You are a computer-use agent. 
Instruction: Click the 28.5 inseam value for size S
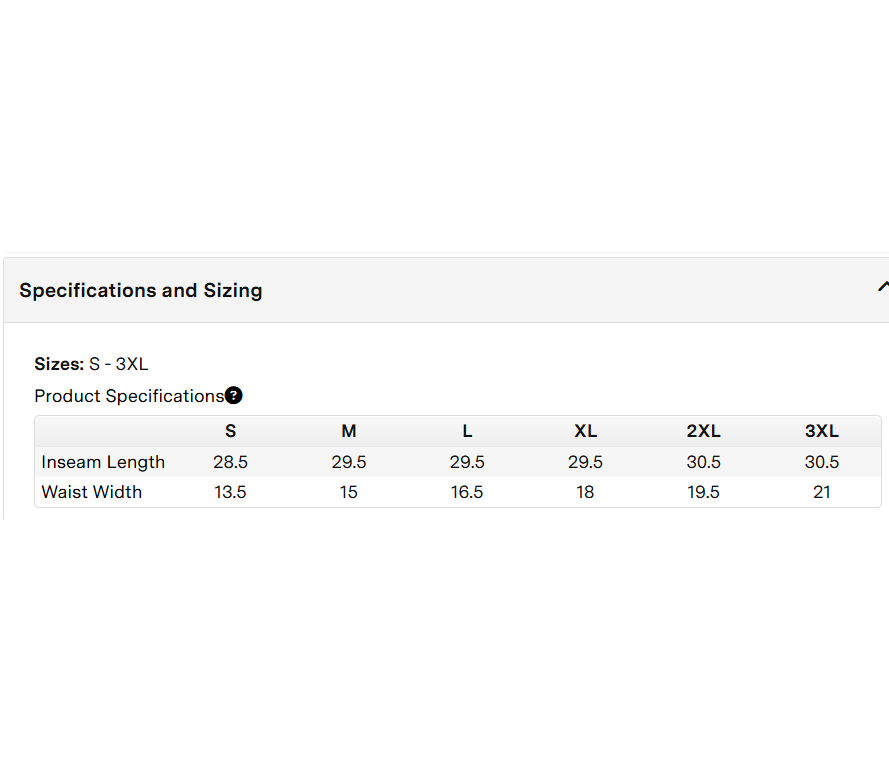click(x=231, y=462)
